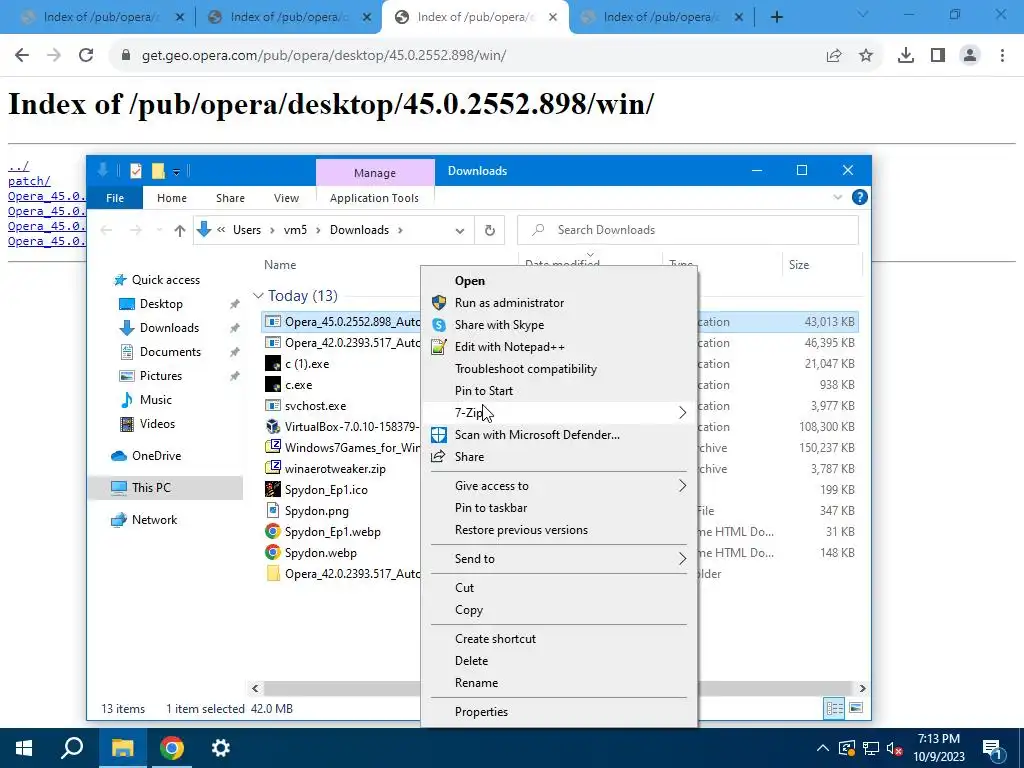Click share page icon in address bar

(x=834, y=56)
